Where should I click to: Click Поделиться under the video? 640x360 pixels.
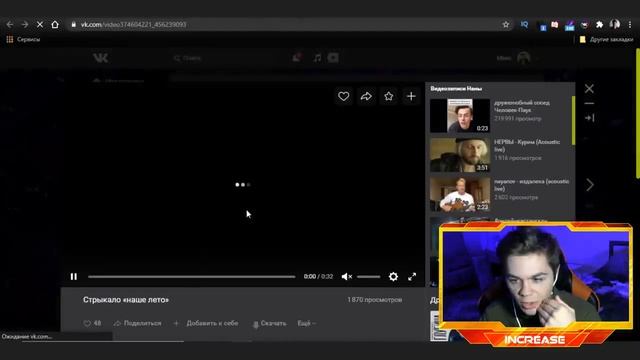point(138,323)
